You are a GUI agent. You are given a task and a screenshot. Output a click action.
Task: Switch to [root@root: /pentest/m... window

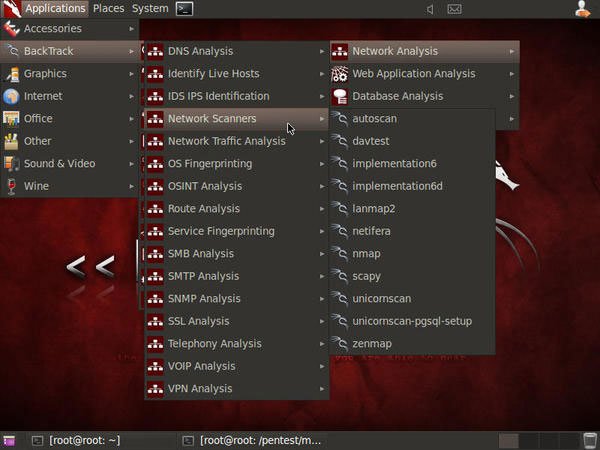[253, 441]
